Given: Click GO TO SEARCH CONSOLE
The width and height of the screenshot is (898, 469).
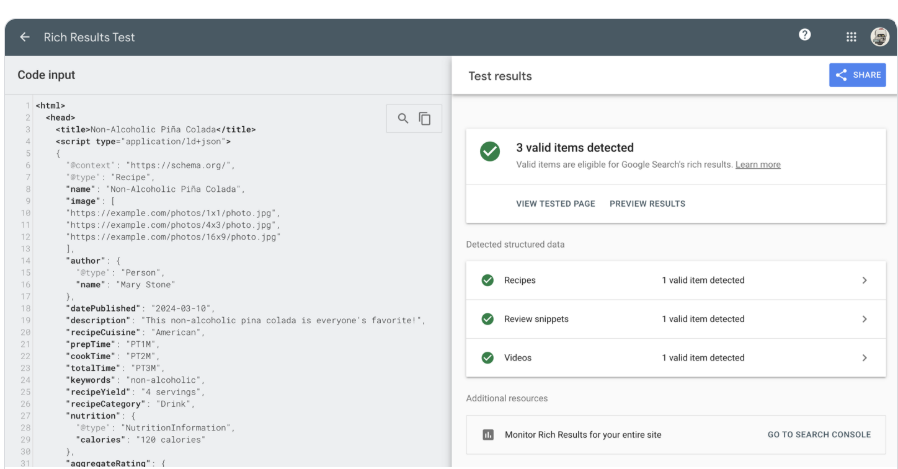Looking at the screenshot, I should 819,435.
